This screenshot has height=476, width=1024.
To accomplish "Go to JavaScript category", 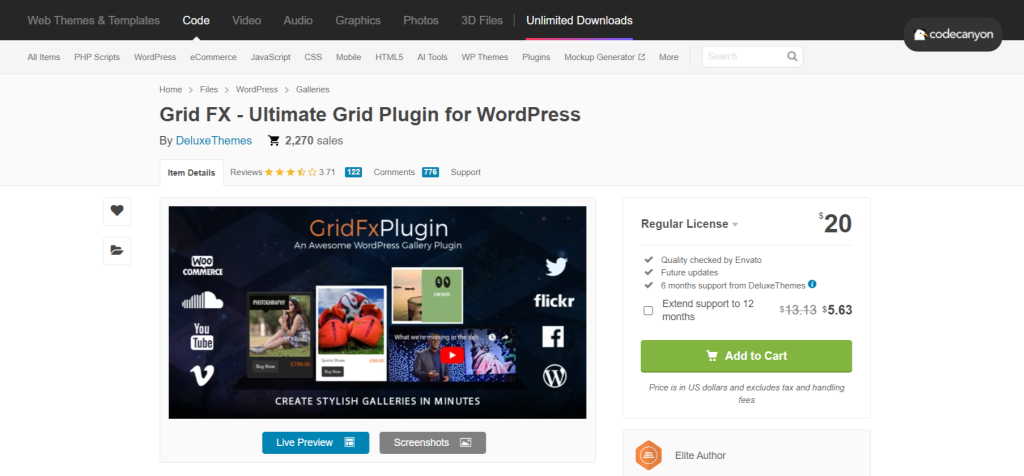I will 270,57.
